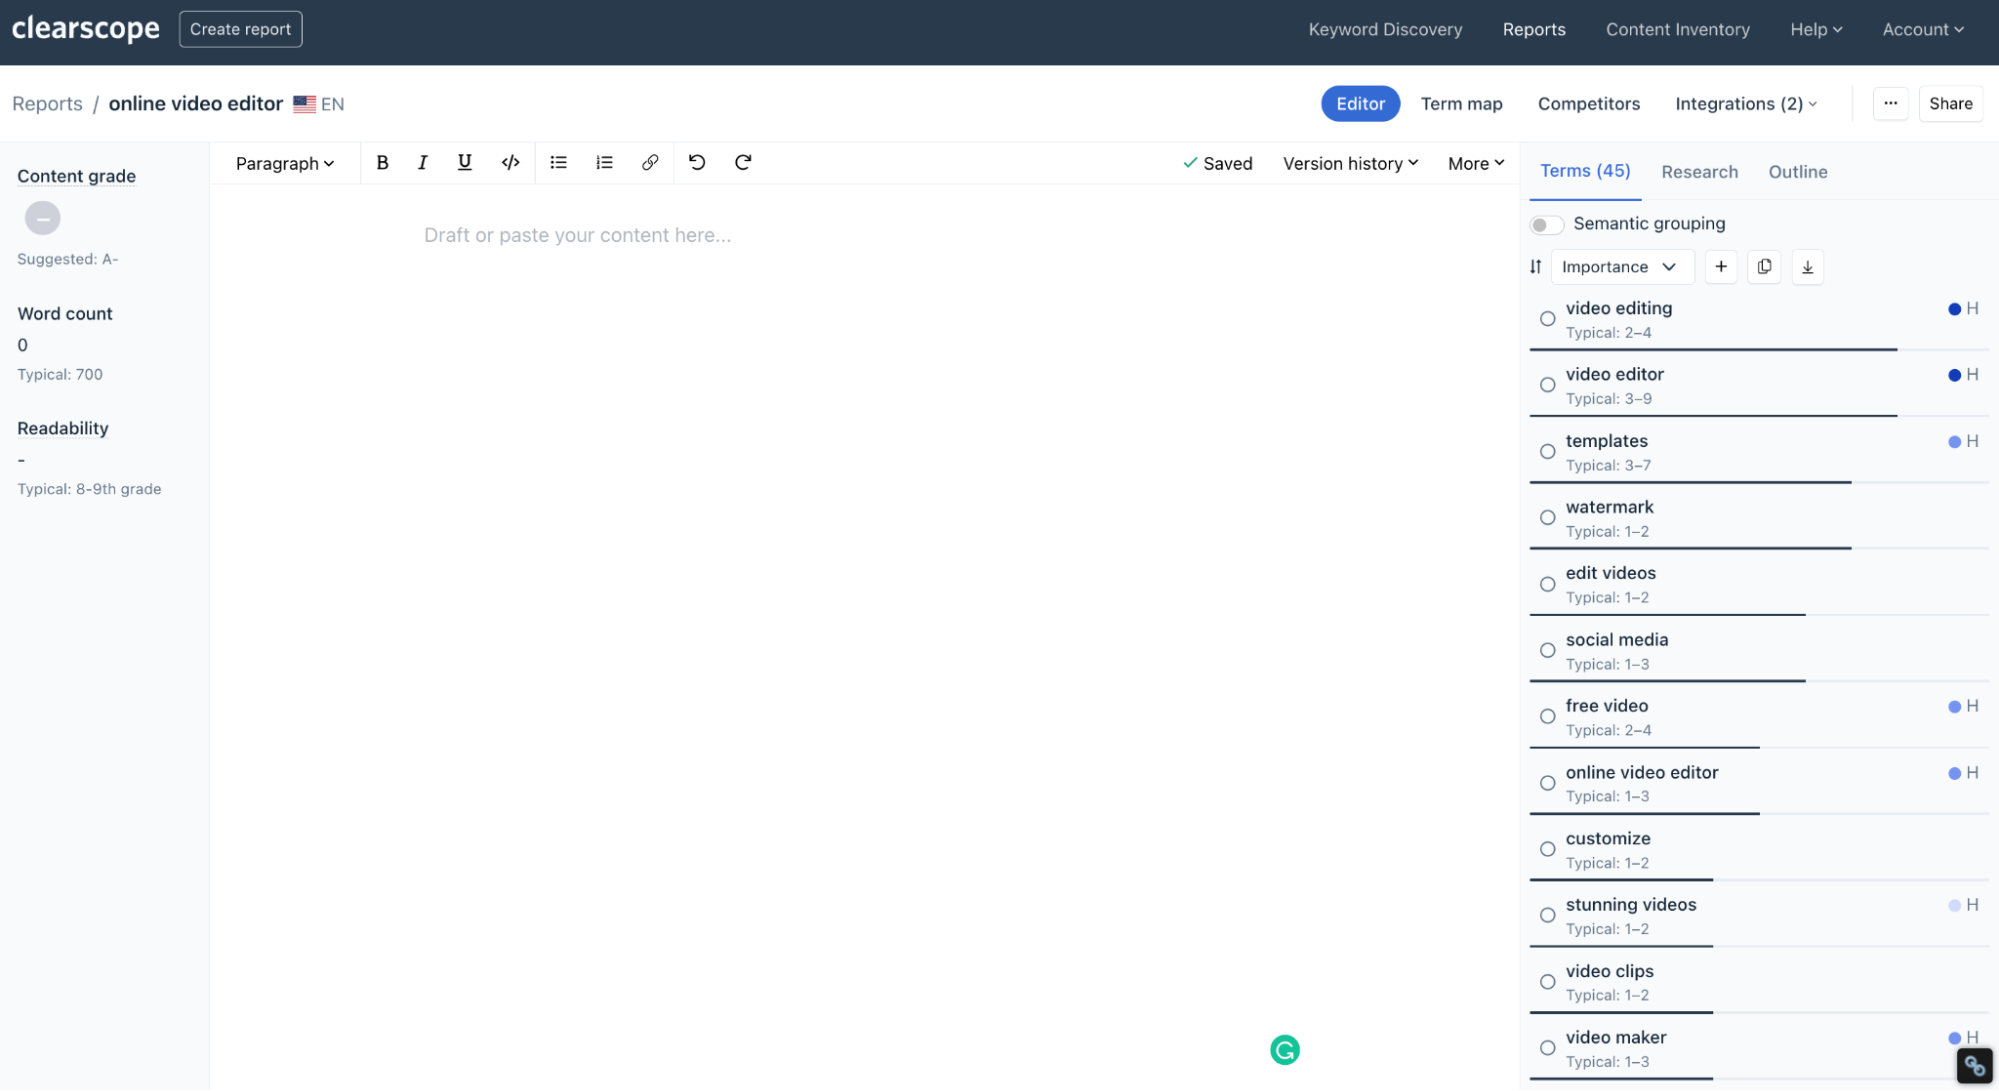Insert a numbered list
The image size is (1999, 1091).
click(604, 162)
